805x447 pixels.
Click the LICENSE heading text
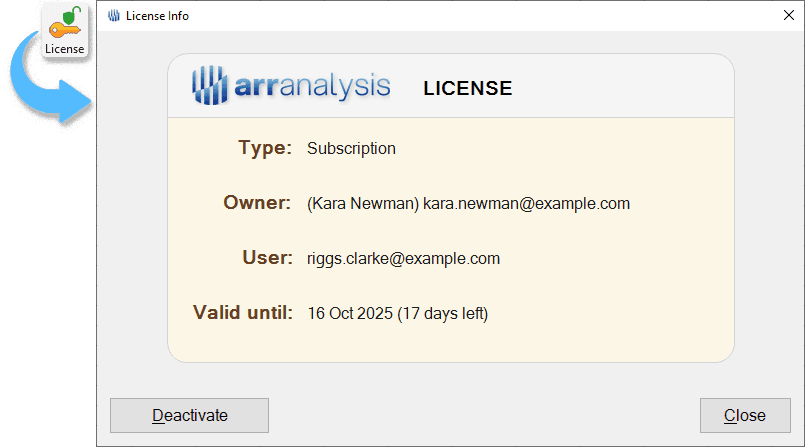pyautogui.click(x=467, y=88)
